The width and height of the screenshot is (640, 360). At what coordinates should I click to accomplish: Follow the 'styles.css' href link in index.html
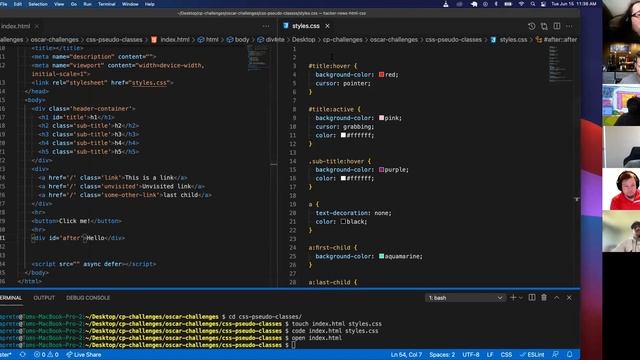pos(149,83)
